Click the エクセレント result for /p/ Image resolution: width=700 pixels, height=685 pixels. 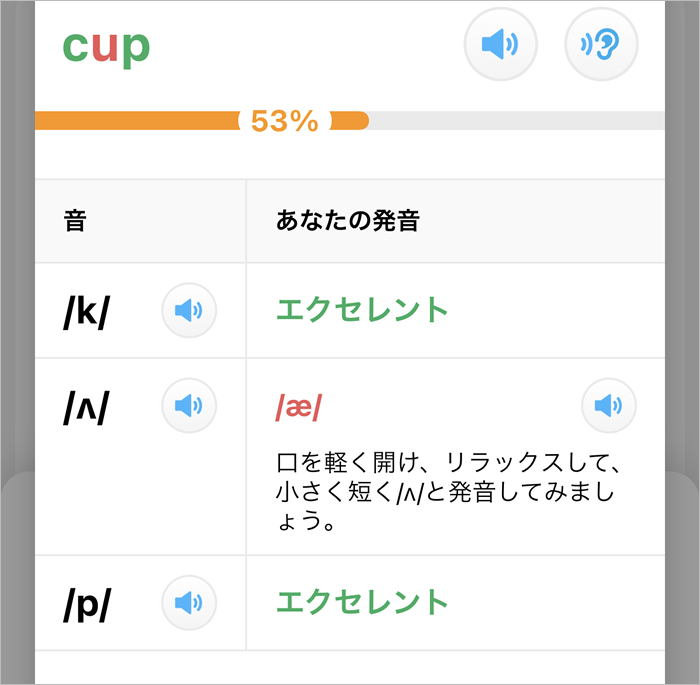tap(362, 602)
